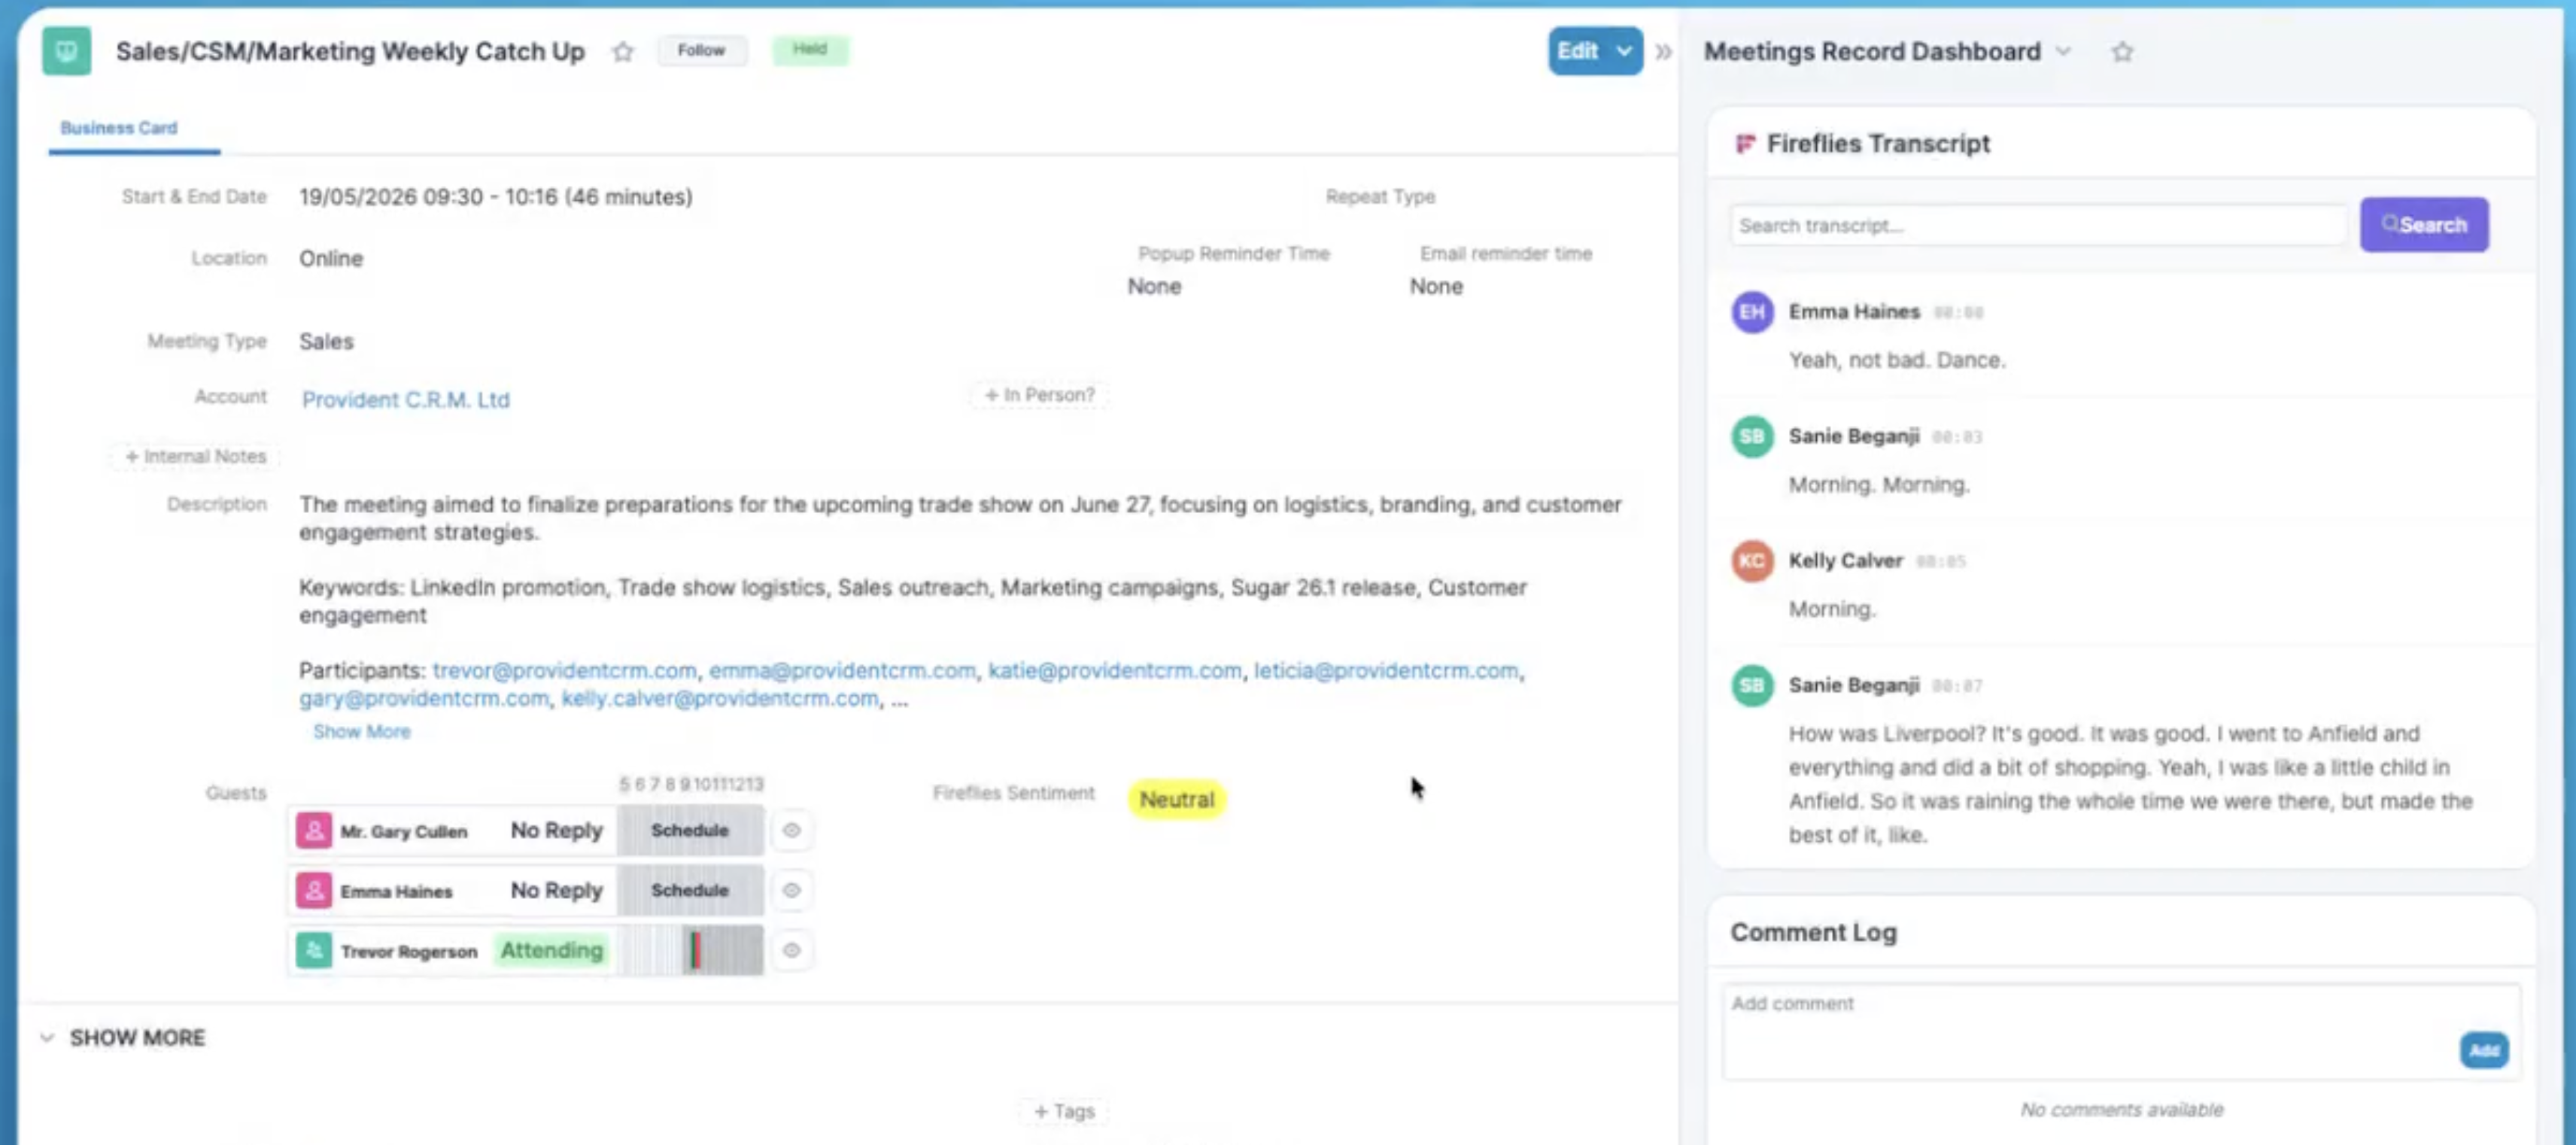Preview Trevor Rogerson's record via eye icon

[792, 951]
